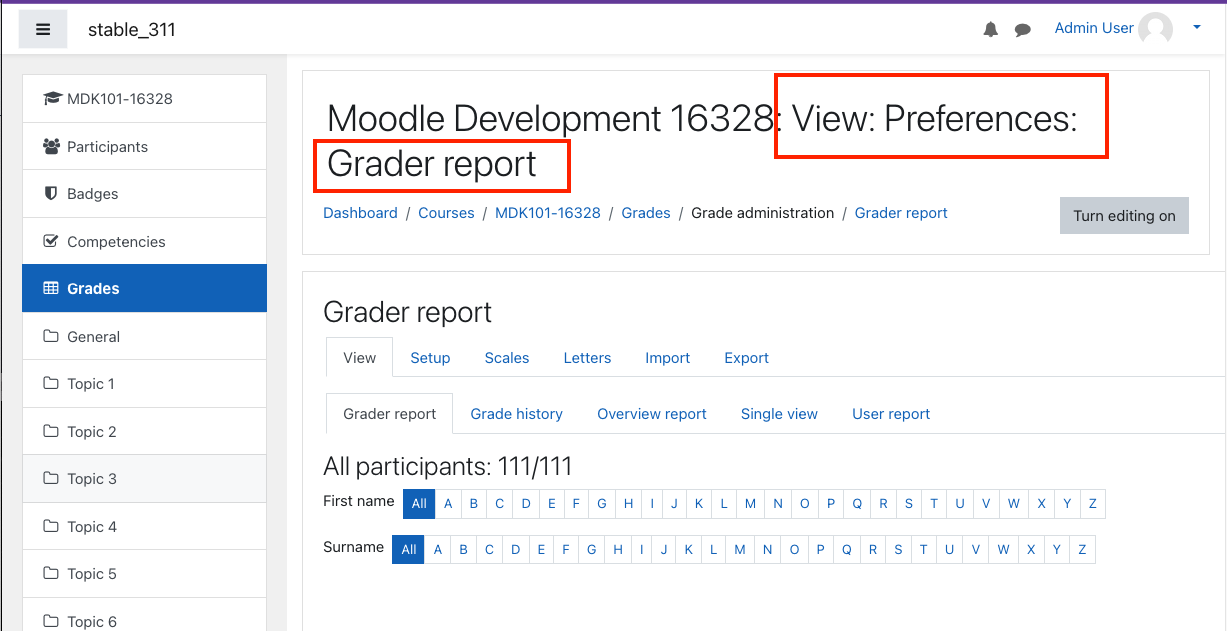This screenshot has width=1227, height=631.
Task: Switch to the Letters tab
Action: tap(587, 358)
